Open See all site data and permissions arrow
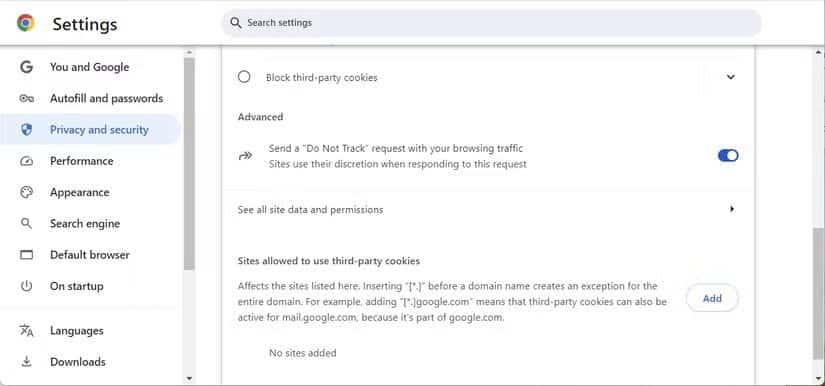The width and height of the screenshot is (825, 386). 732,209
